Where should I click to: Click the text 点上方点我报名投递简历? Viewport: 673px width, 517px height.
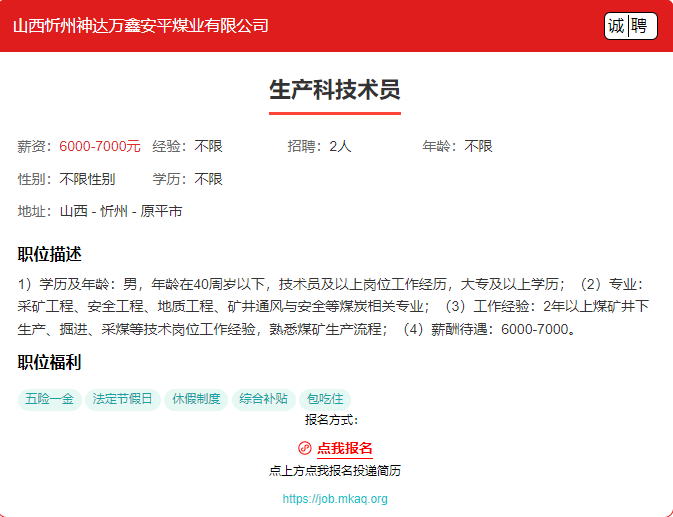coord(335,471)
